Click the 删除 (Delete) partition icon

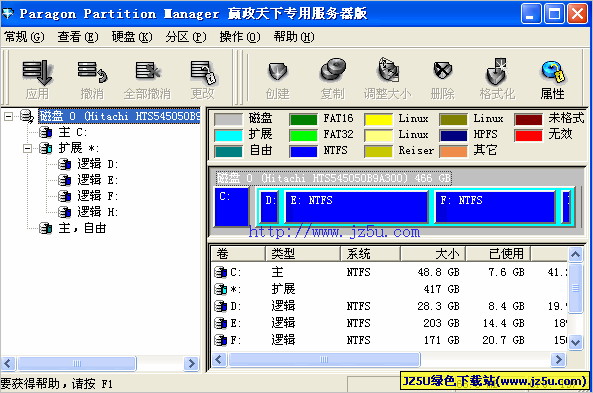coord(442,70)
